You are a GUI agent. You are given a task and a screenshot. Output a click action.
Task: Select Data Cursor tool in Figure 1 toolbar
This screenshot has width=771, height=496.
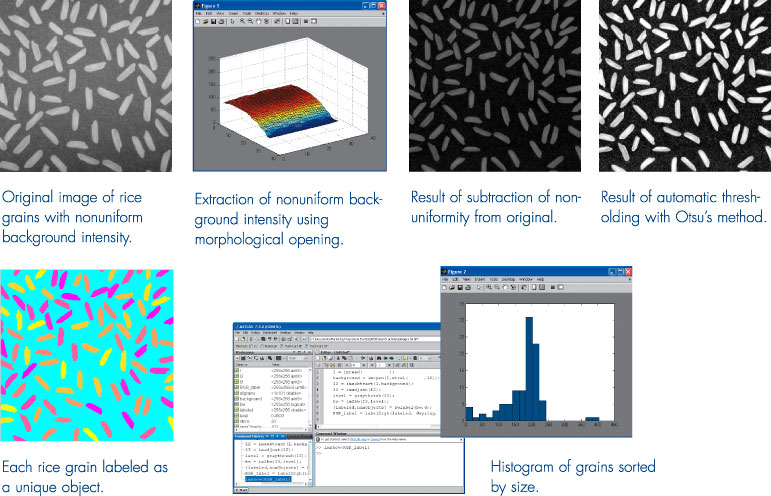point(277,22)
